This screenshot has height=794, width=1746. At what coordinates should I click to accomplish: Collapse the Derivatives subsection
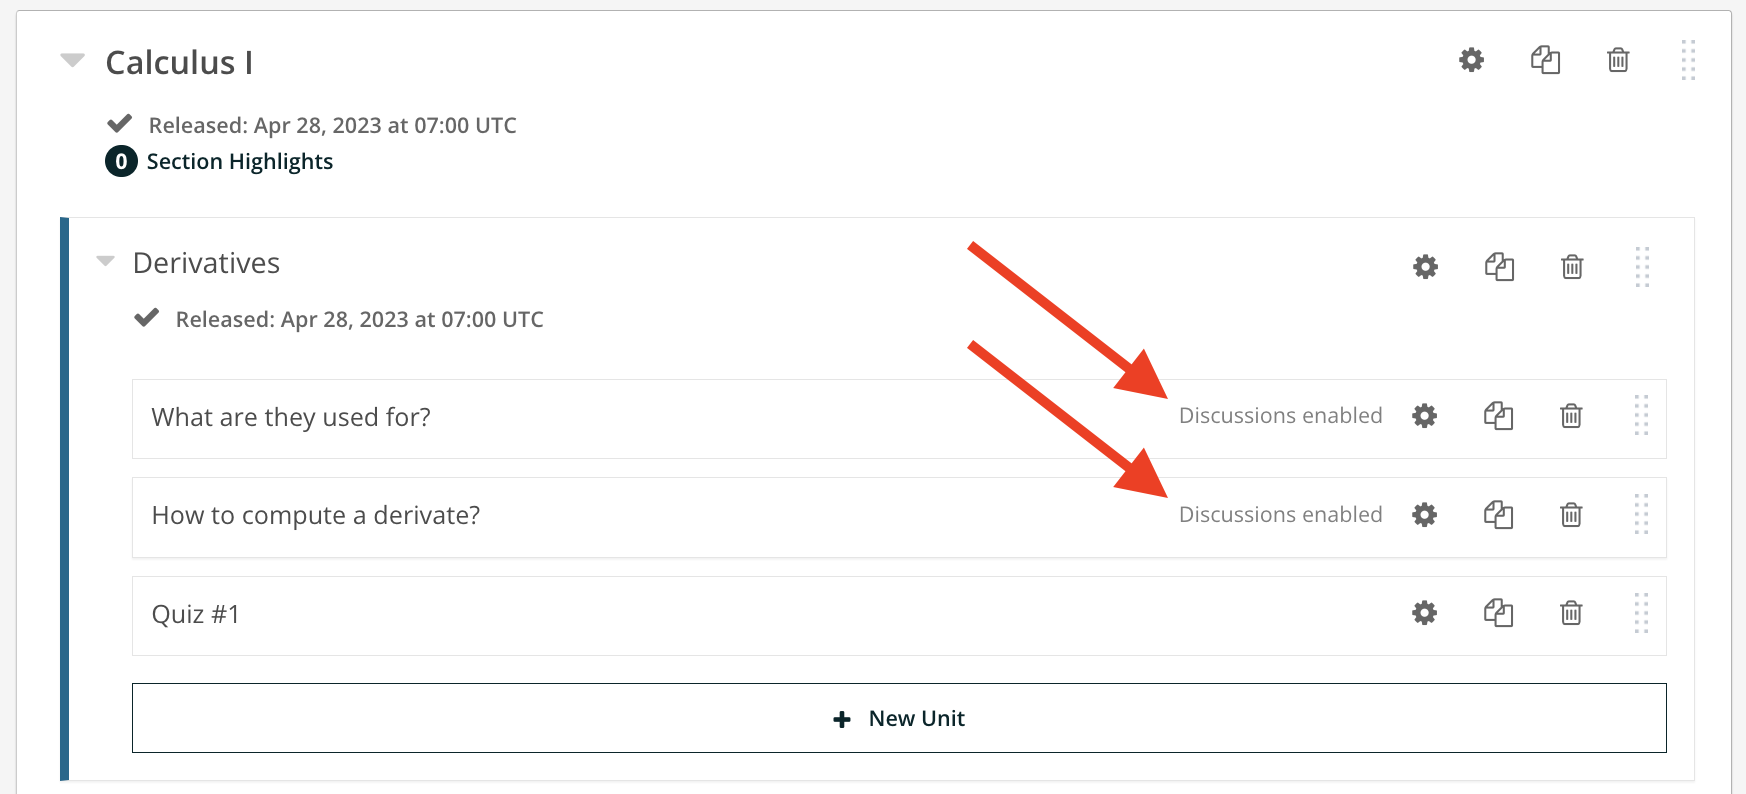coord(105,262)
